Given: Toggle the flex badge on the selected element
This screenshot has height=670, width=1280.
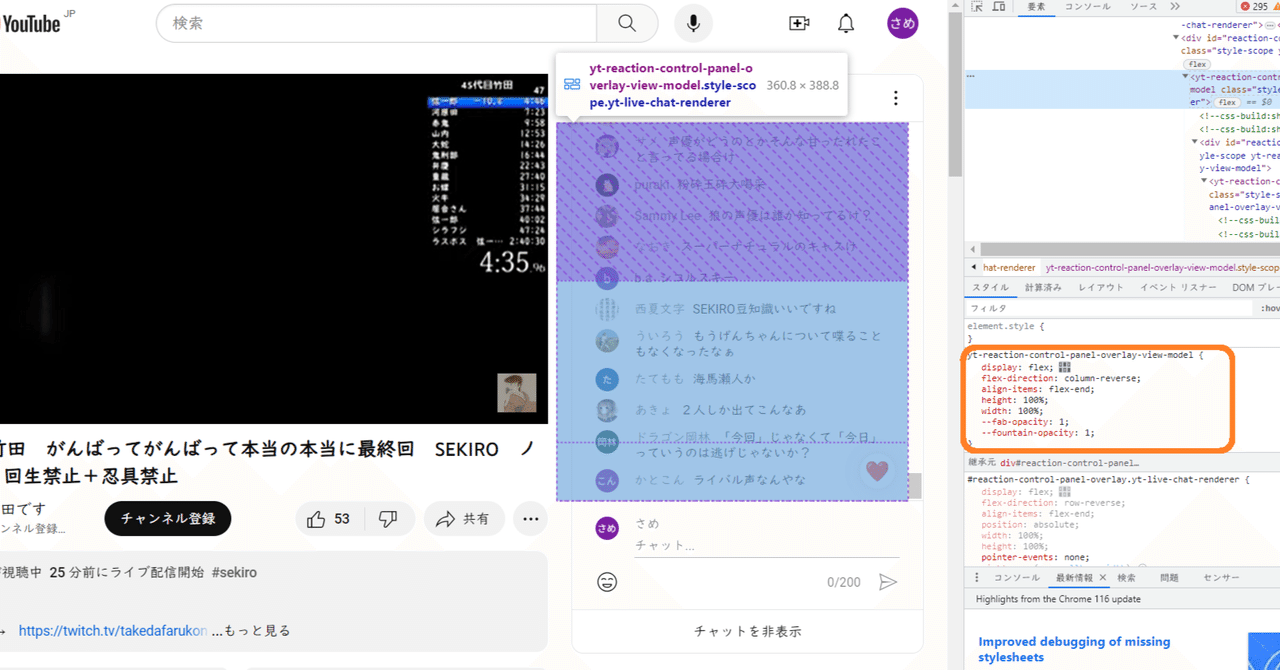Looking at the screenshot, I should pos(1227,100).
